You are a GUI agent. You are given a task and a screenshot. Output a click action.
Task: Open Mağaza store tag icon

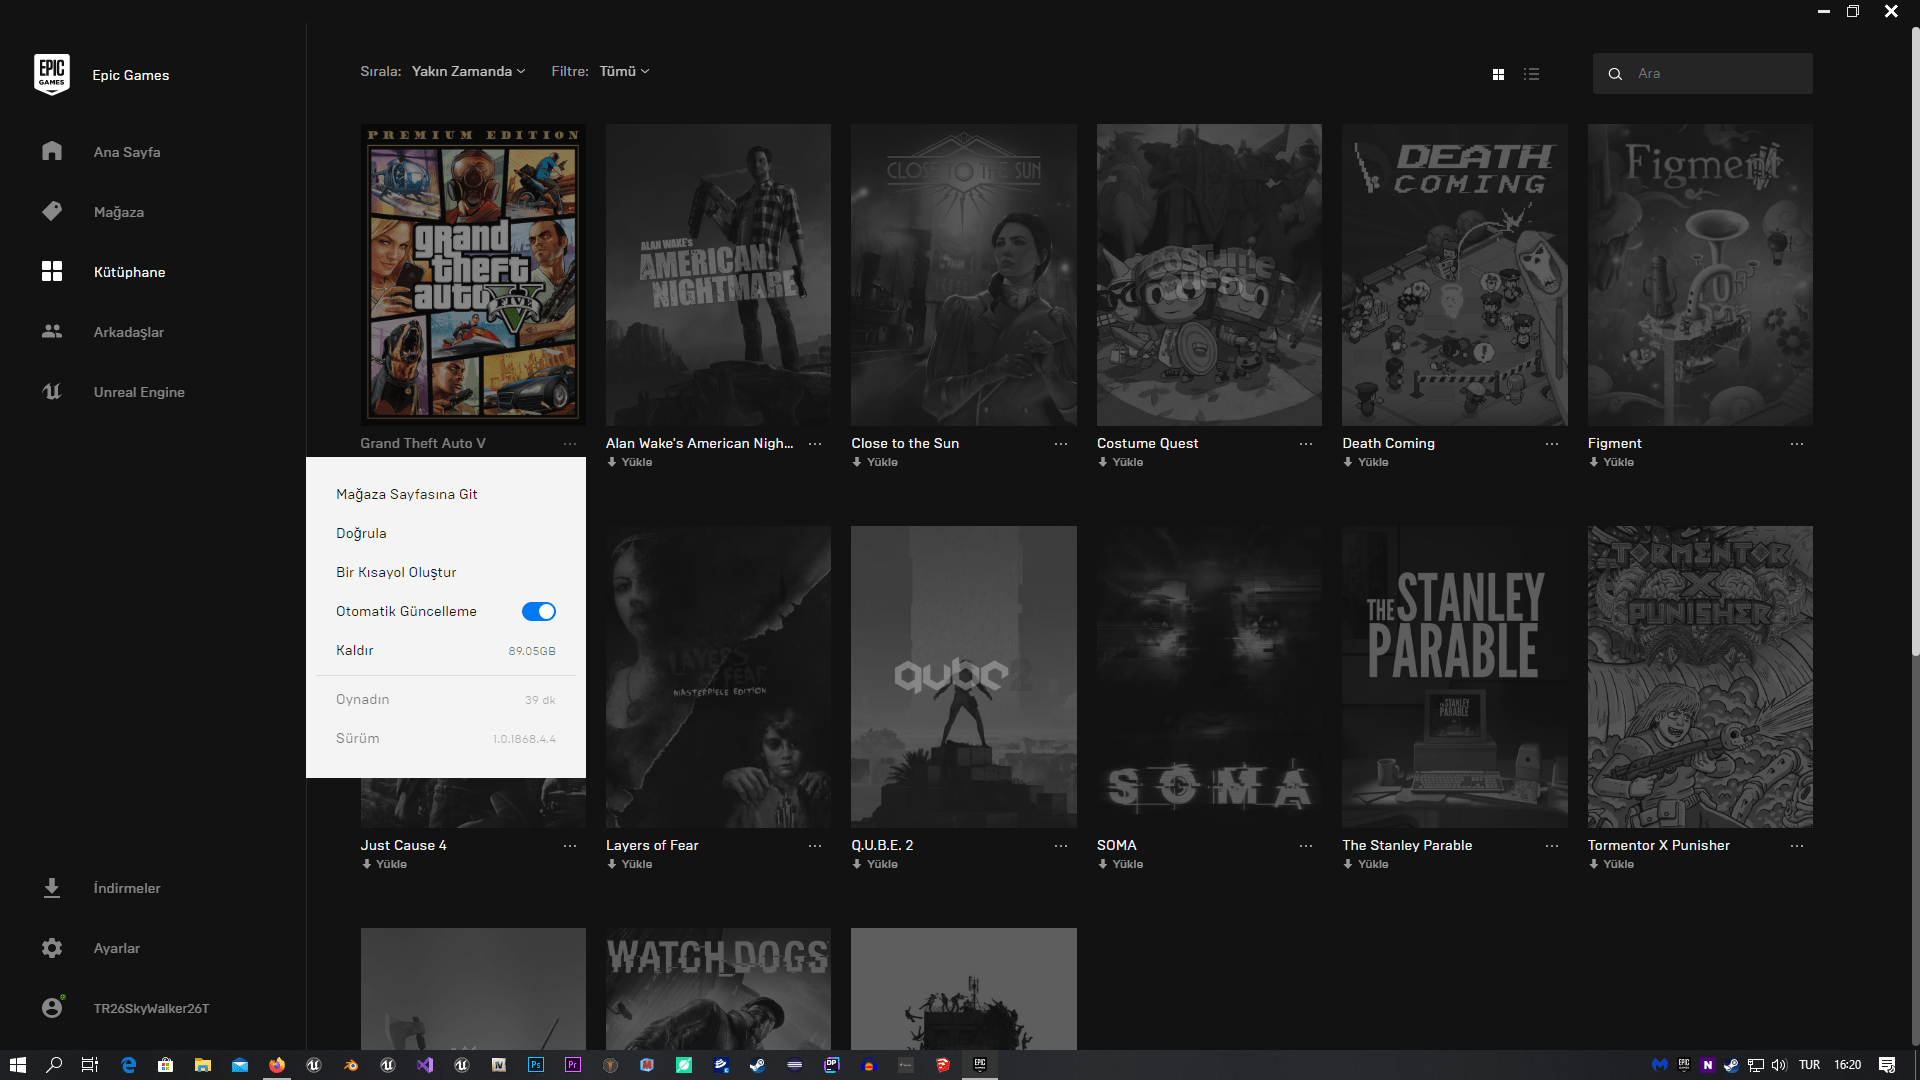[x=52, y=211]
